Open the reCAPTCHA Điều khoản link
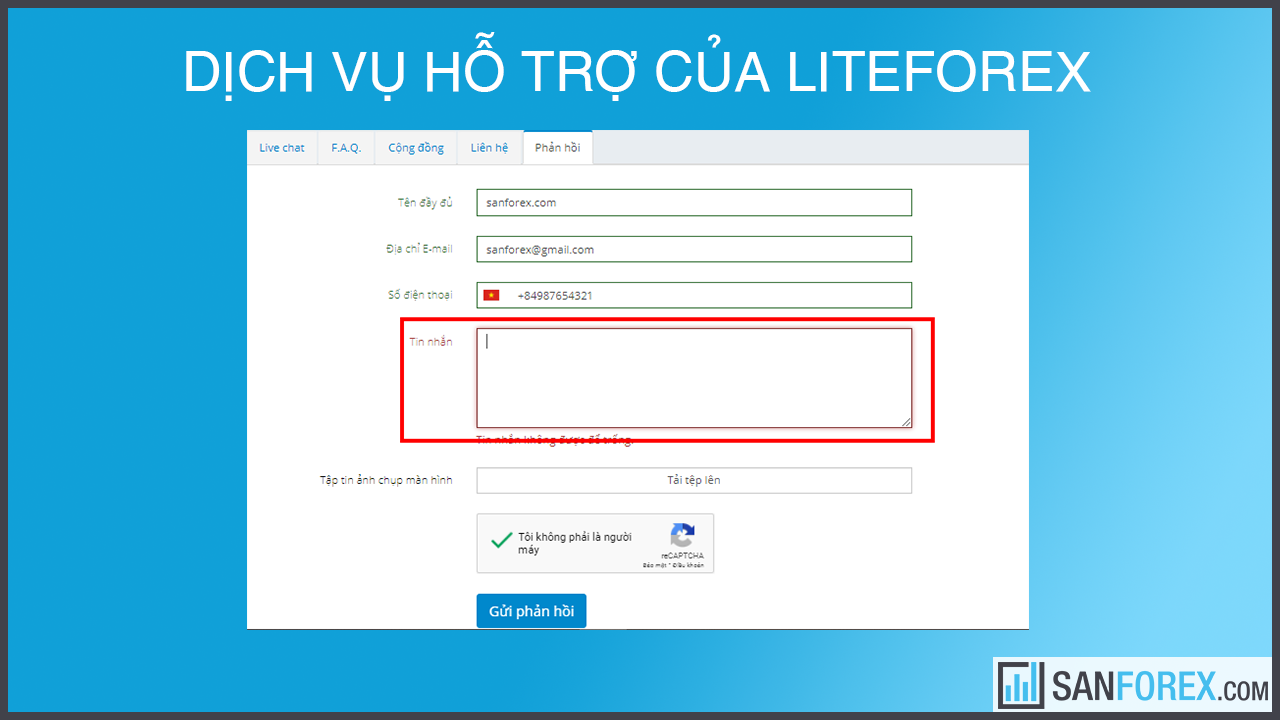The image size is (1280, 720). 687,565
